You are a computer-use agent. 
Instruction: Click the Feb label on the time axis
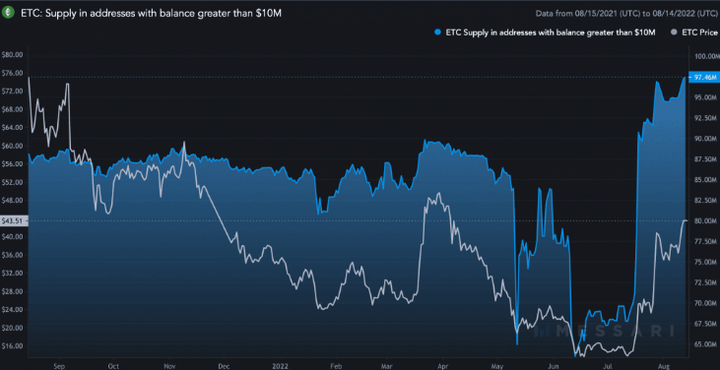(336, 366)
